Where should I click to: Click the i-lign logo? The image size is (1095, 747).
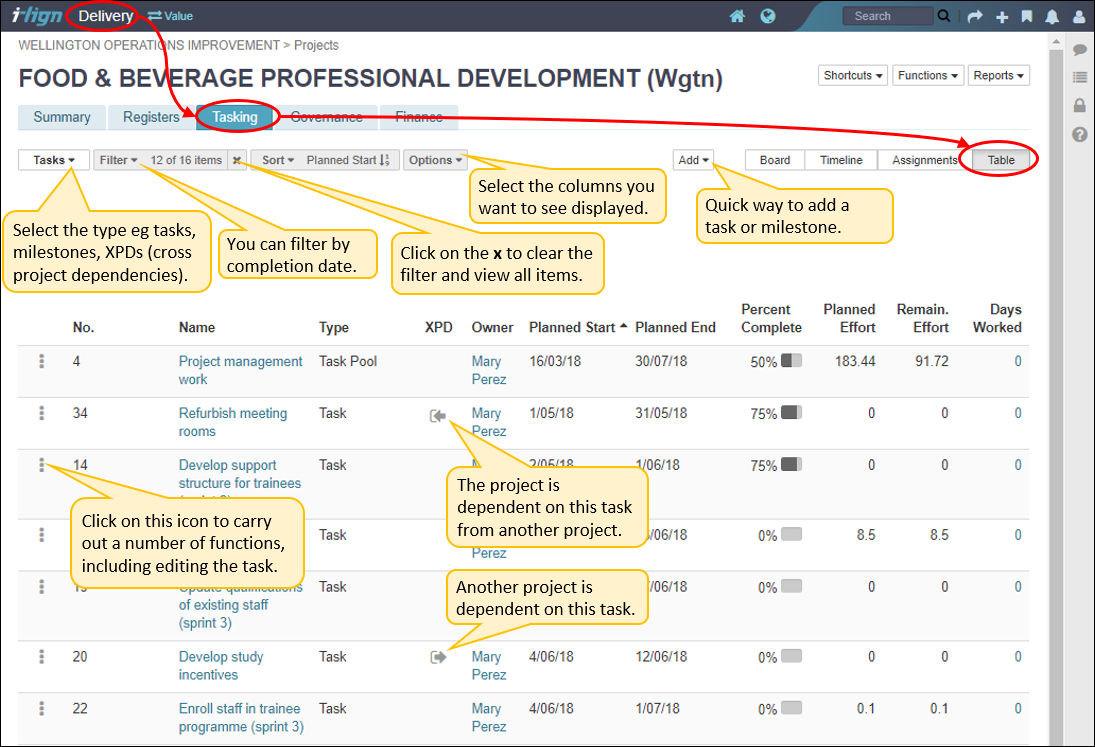point(37,15)
